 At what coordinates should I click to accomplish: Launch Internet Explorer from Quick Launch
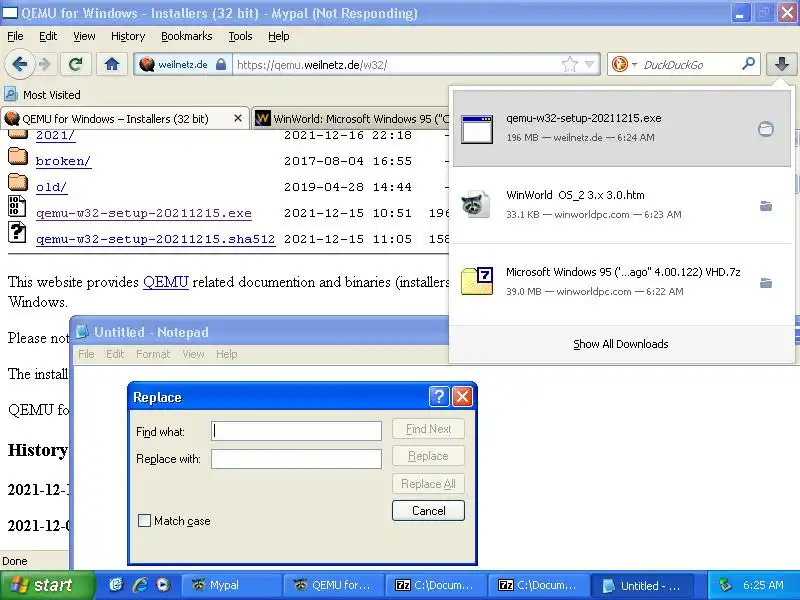point(140,585)
